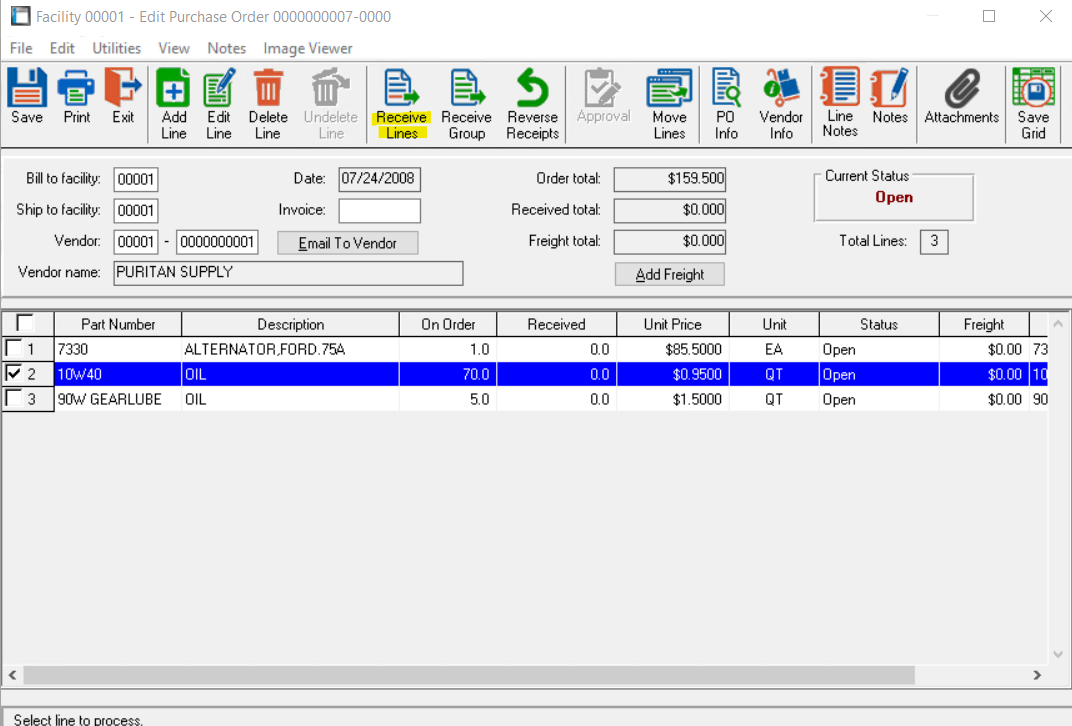The height and width of the screenshot is (726, 1072).
Task: Click the horizontal scrollbar right arrow
Action: pyautogui.click(x=1037, y=675)
